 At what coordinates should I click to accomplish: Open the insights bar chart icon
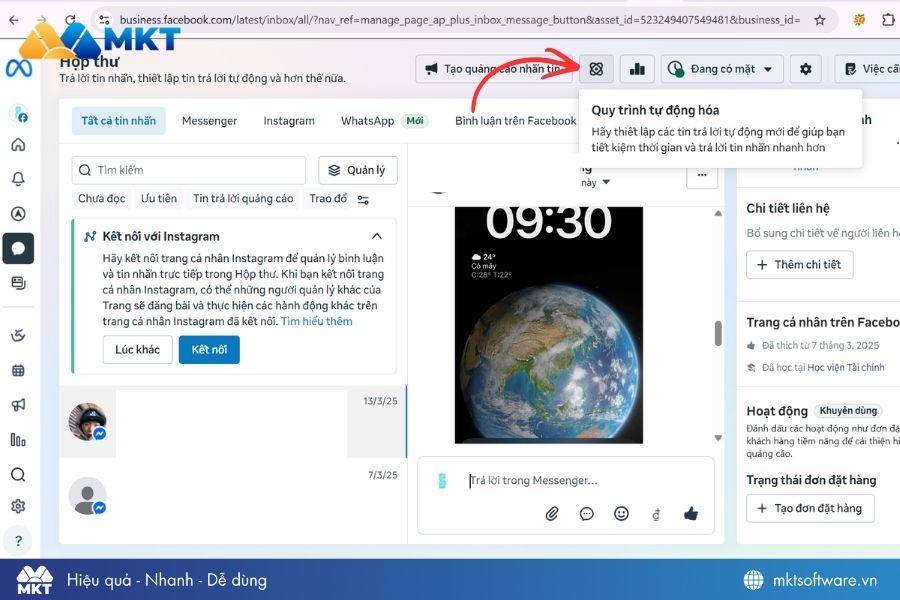coord(637,68)
